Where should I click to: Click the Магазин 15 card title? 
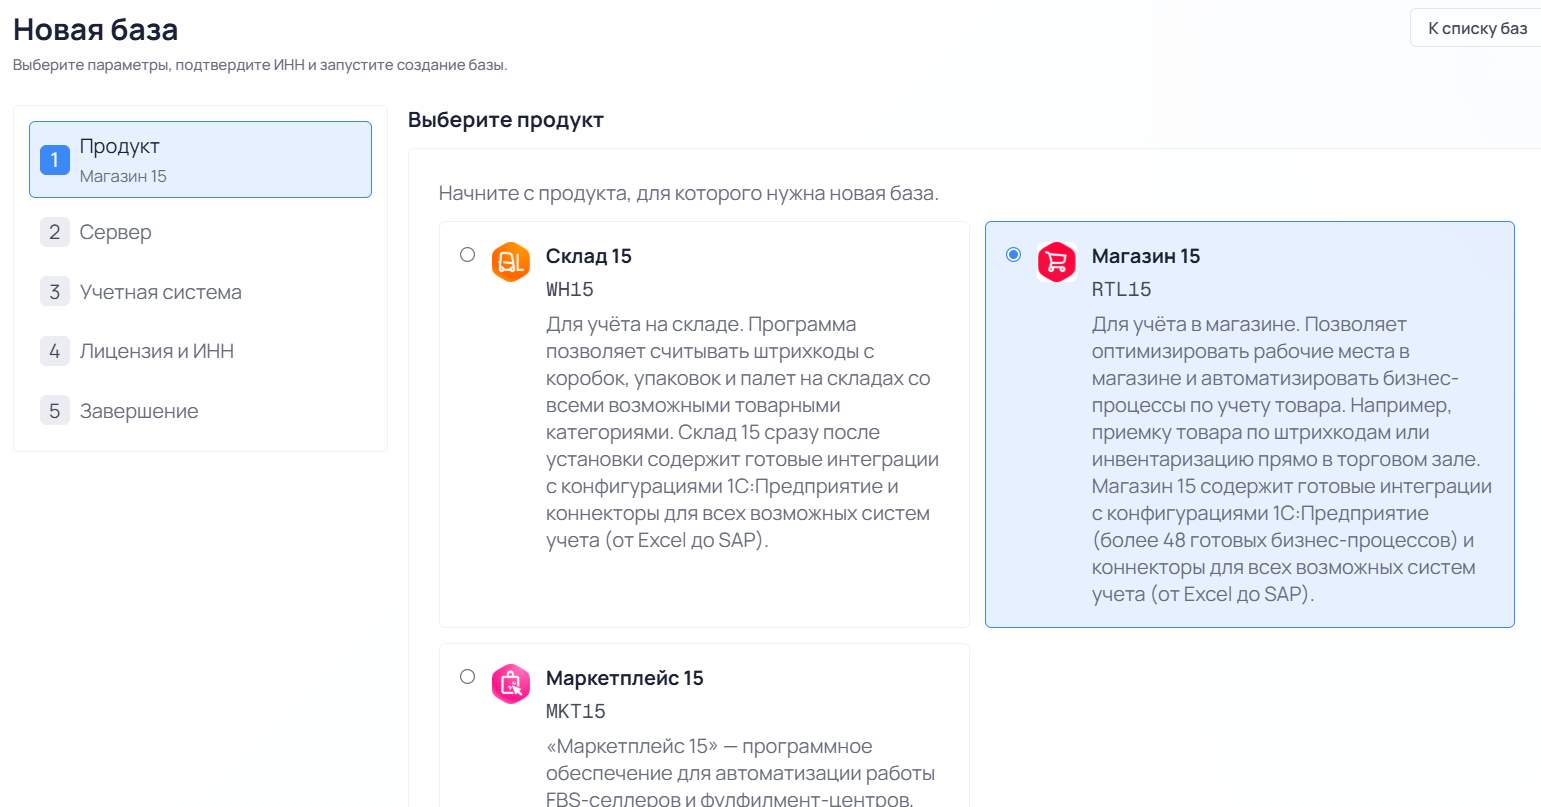(1146, 256)
